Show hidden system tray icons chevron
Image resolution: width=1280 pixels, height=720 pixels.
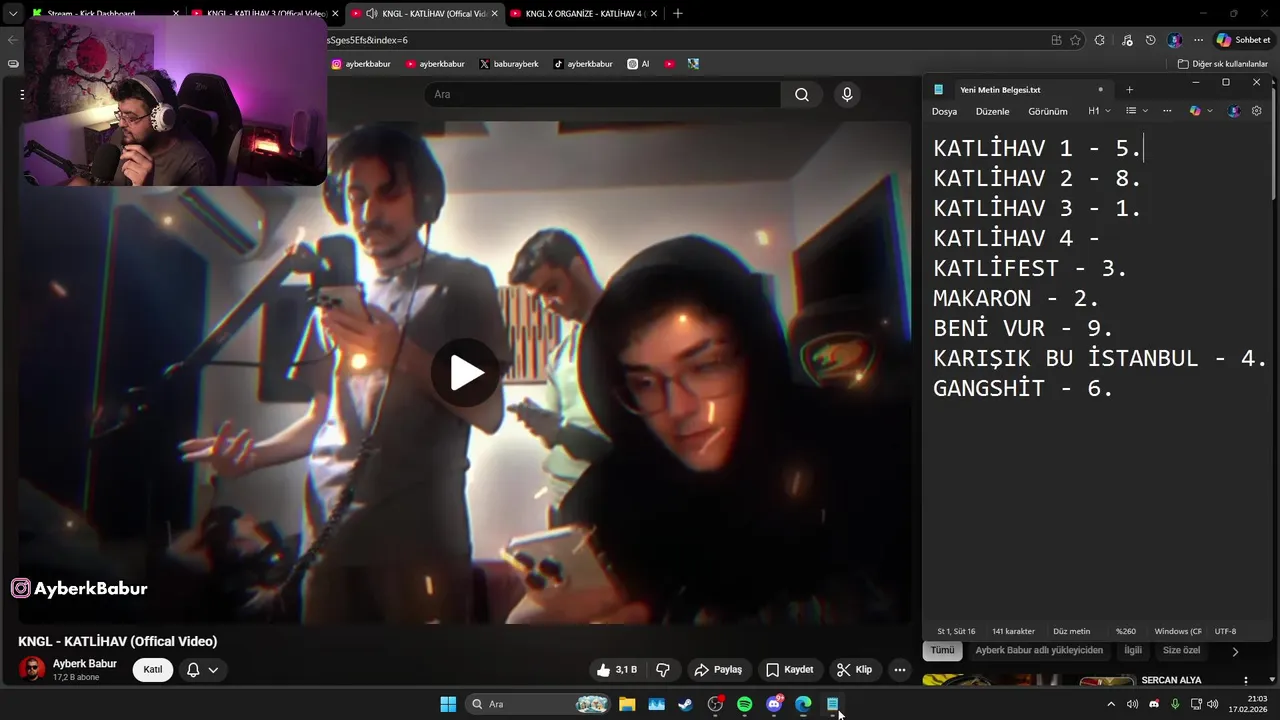[x=1110, y=704]
